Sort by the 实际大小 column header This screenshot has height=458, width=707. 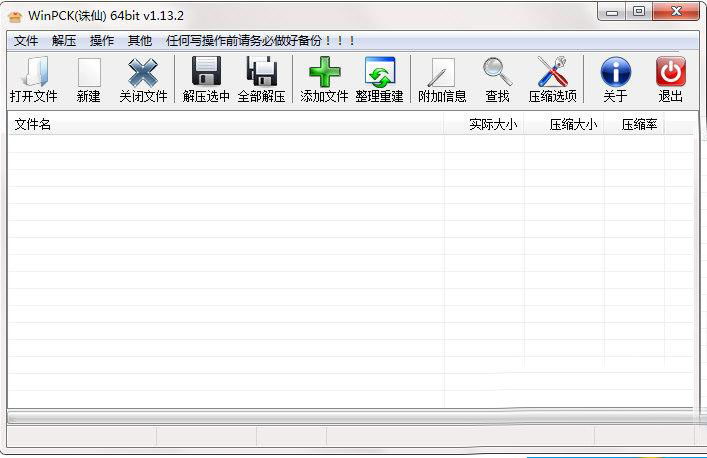pos(484,124)
